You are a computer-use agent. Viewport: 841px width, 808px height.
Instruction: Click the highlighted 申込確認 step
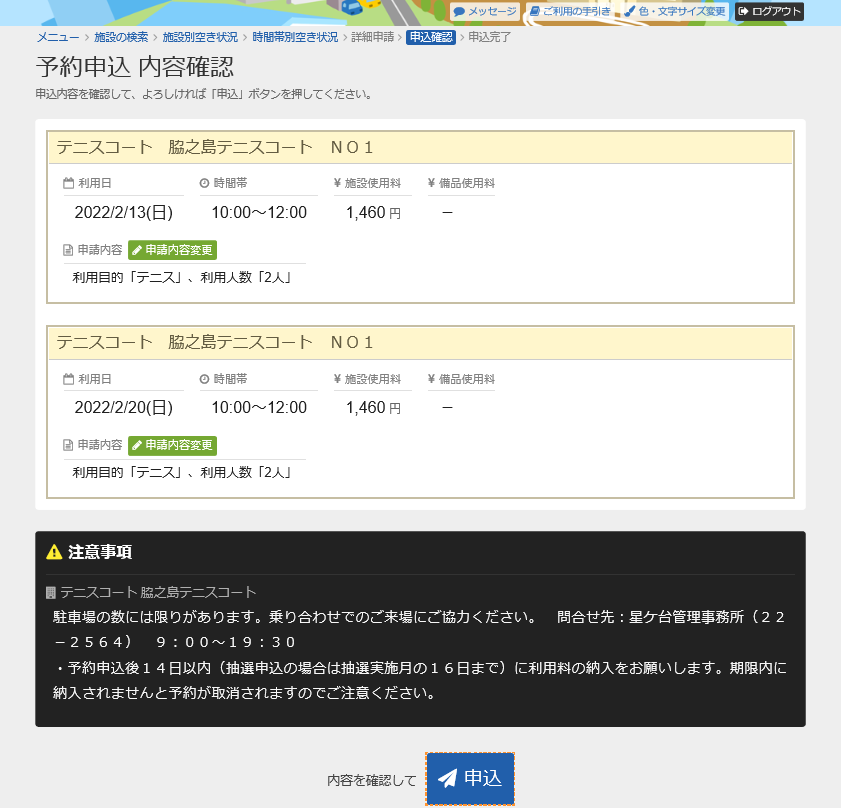pos(430,37)
